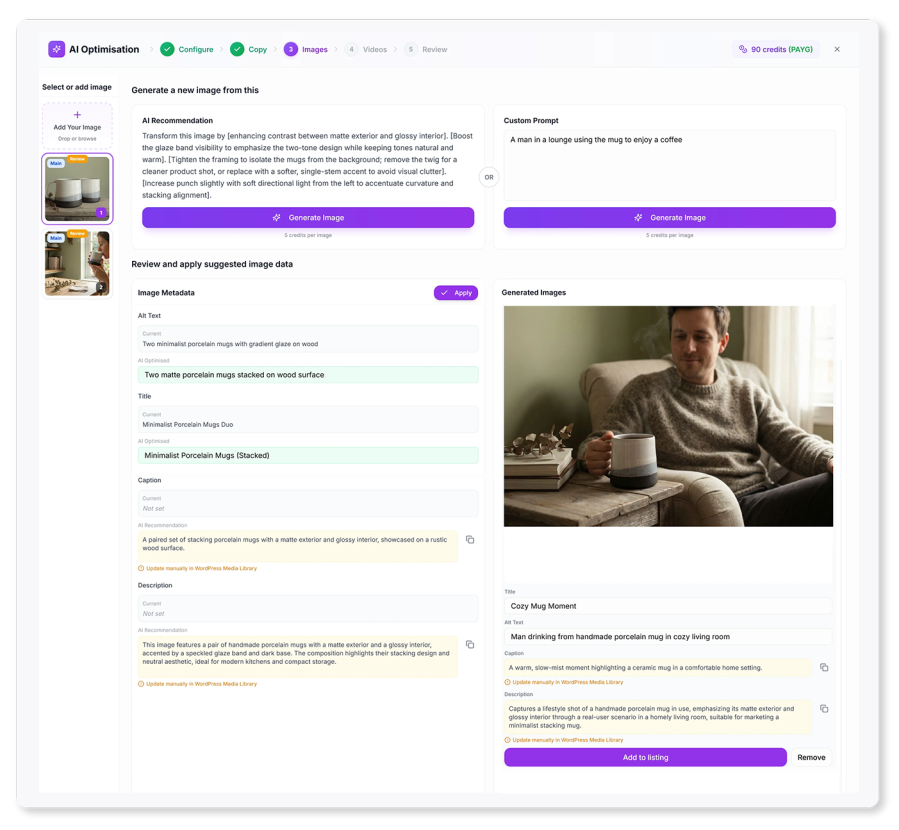
Task: Click the credits coin icon
Action: (x=742, y=49)
